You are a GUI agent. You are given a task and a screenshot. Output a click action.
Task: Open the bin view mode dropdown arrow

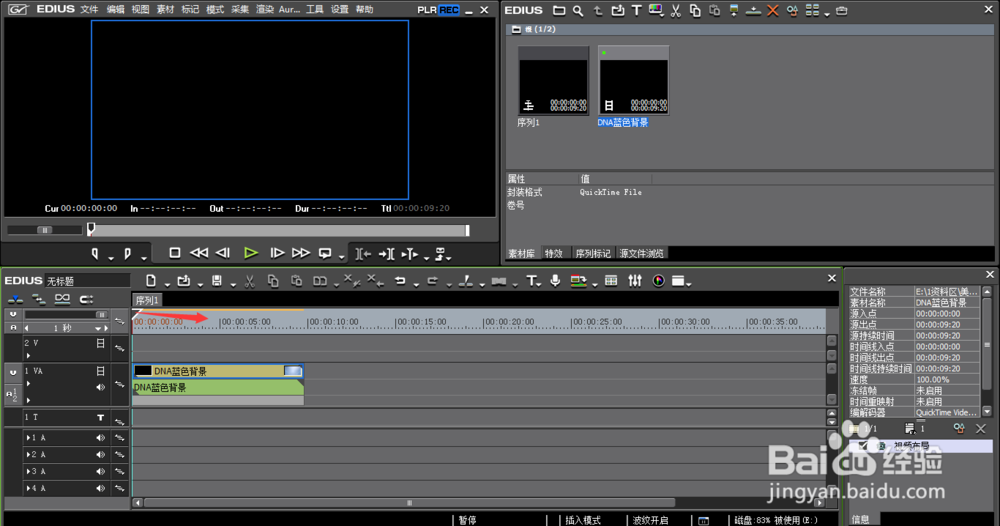point(827,13)
